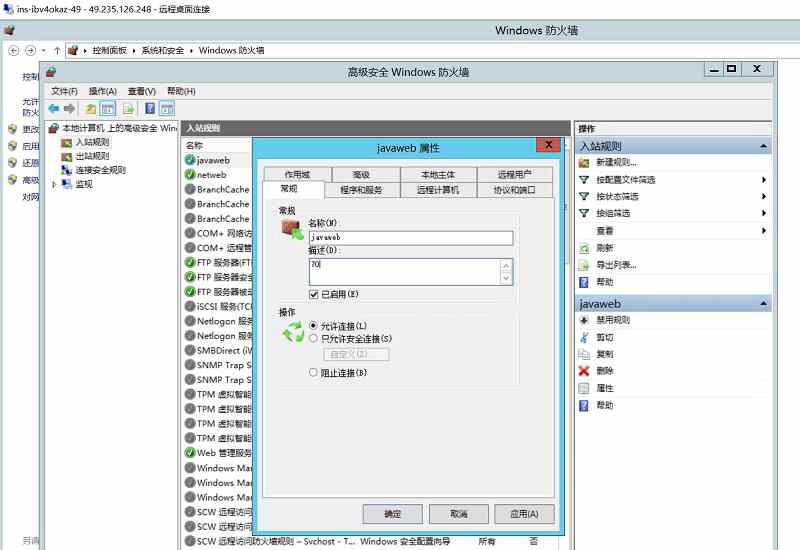Click the up-folder toolbar icon

click(91, 109)
